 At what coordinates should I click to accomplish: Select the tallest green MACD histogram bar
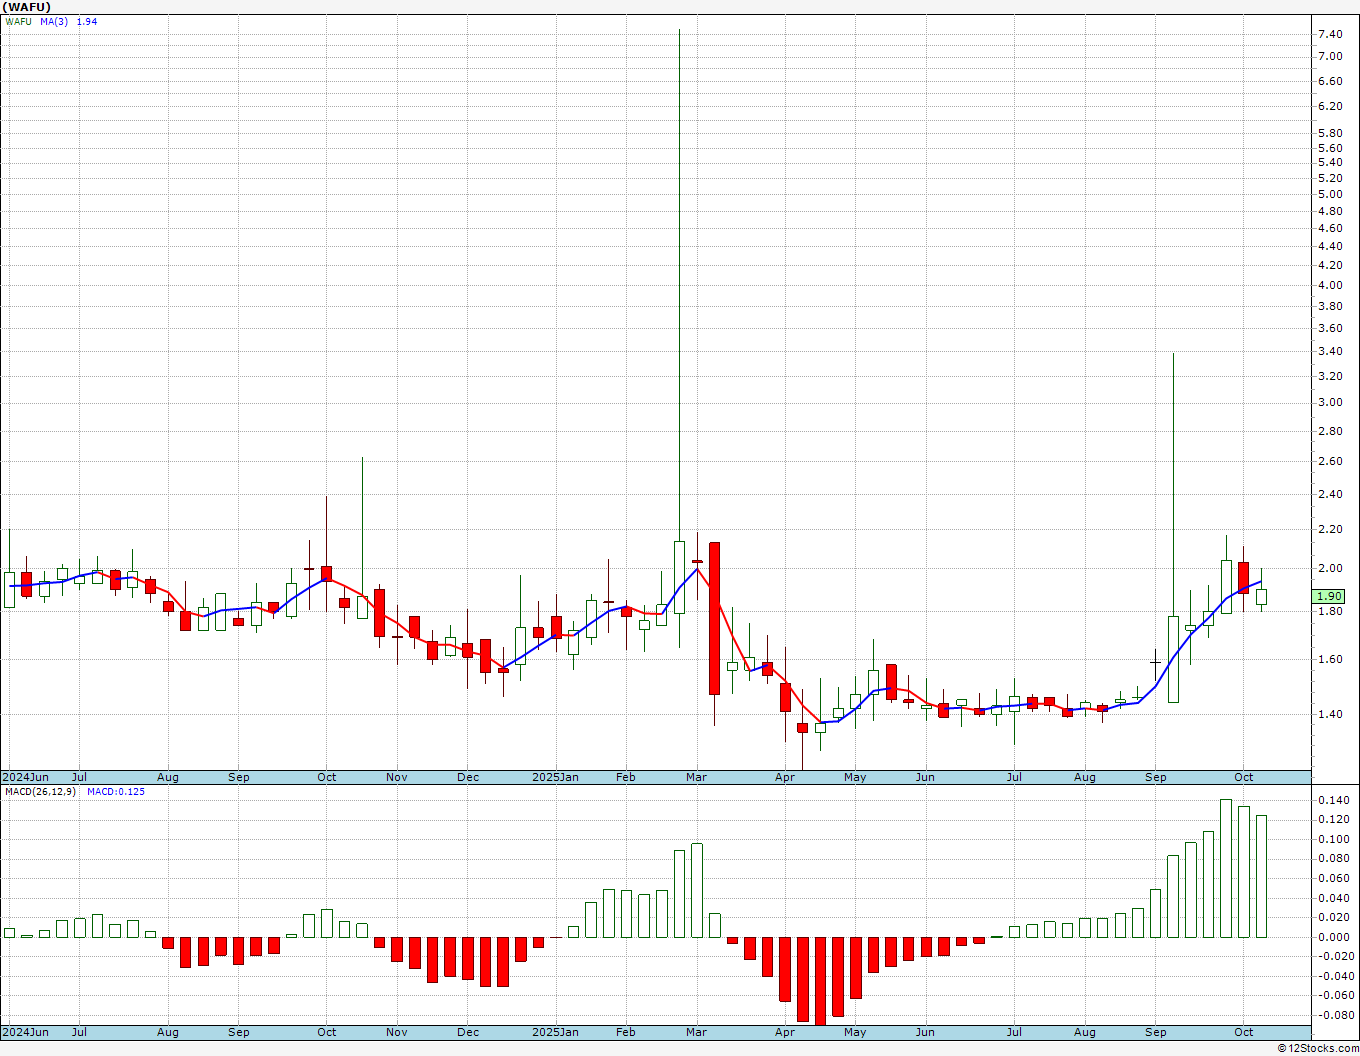click(x=1226, y=868)
